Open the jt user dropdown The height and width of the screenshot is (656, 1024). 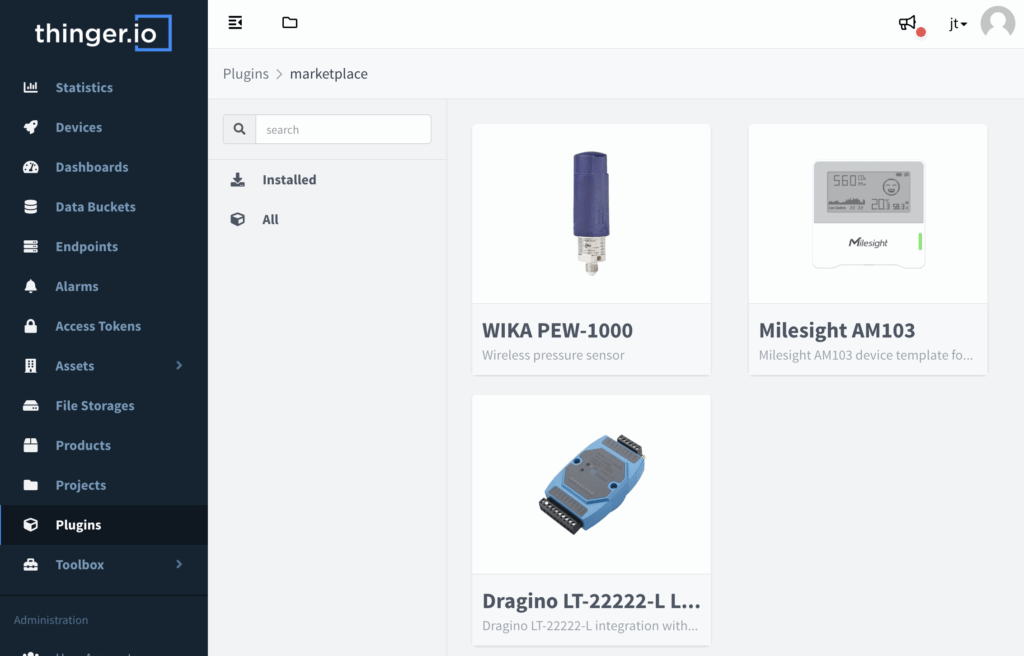coord(958,24)
